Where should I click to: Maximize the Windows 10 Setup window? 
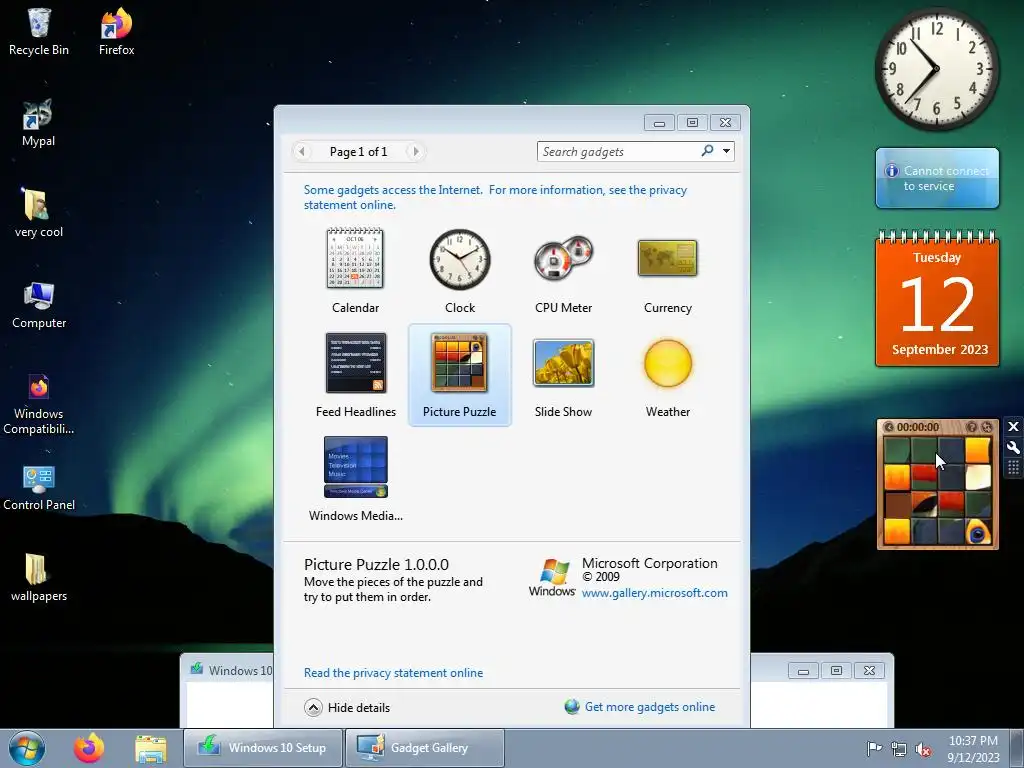[x=836, y=671]
